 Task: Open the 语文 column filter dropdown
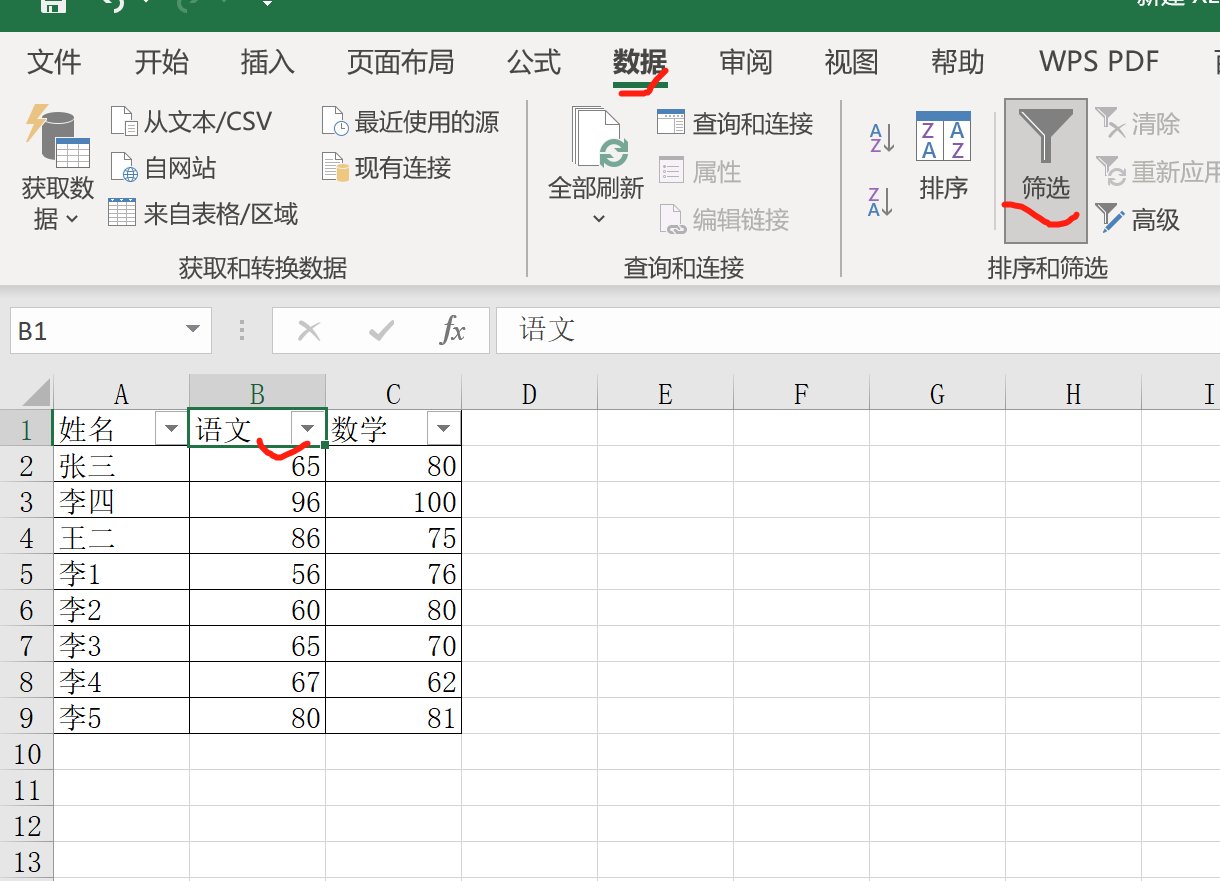(307, 427)
